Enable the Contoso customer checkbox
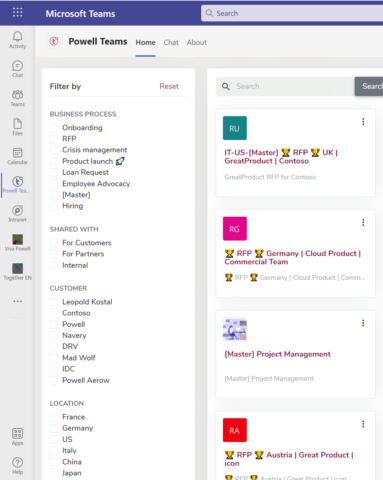 pyautogui.click(x=54, y=313)
